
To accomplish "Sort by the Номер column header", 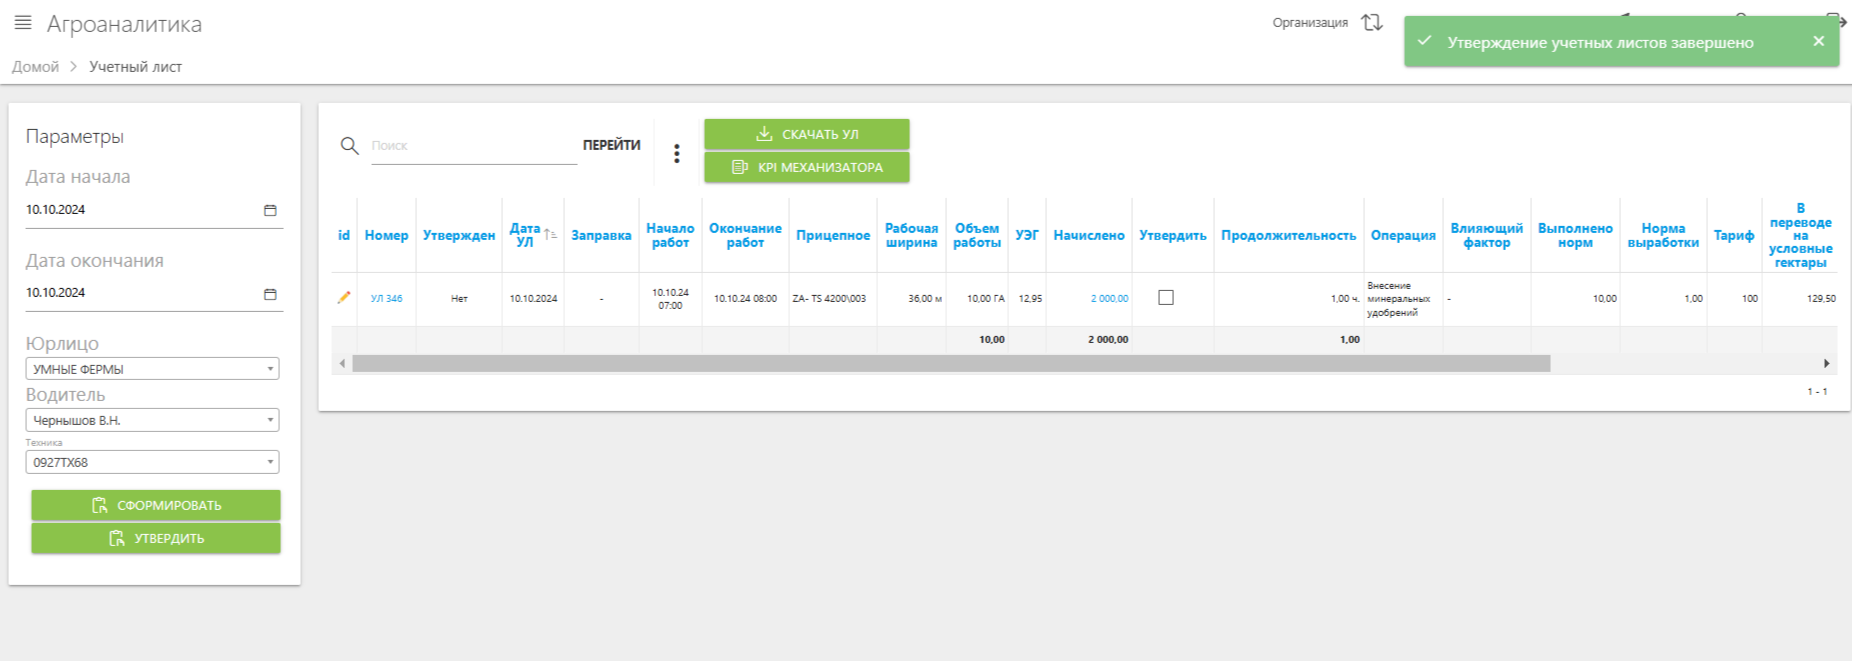I will pyautogui.click(x=386, y=236).
